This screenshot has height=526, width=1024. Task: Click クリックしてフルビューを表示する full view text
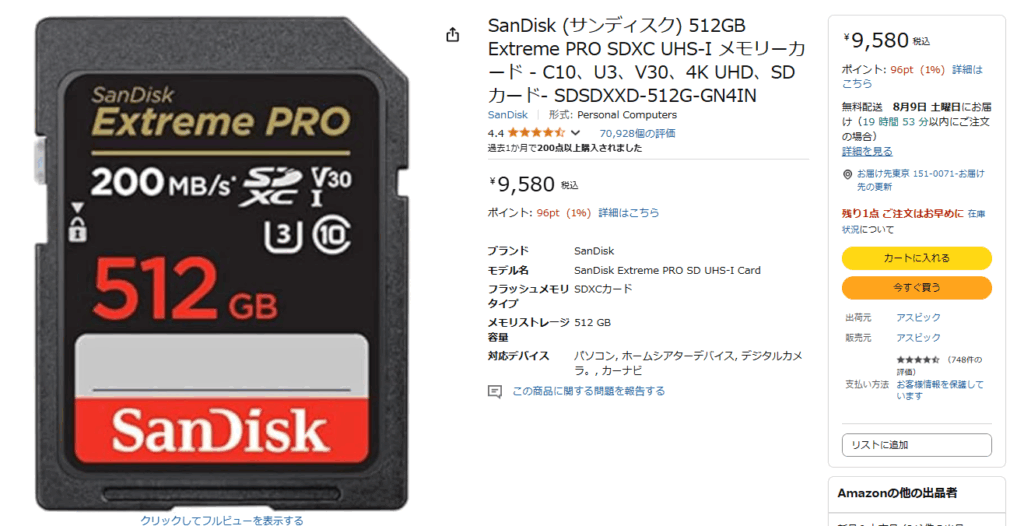point(222,520)
